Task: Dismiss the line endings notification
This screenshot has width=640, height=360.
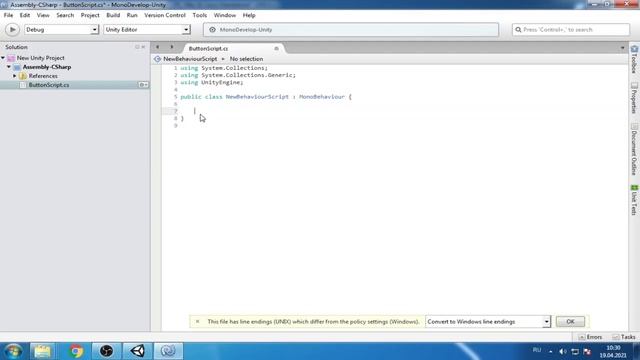Action: click(198, 322)
